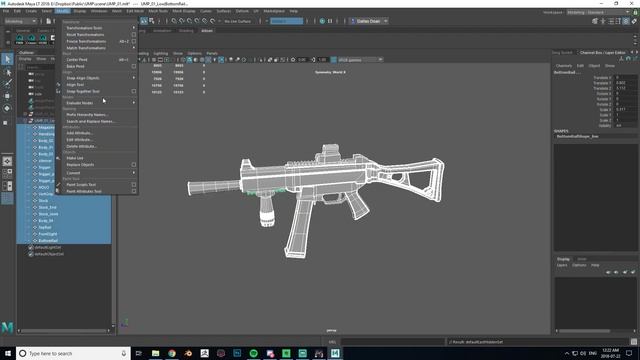
Task: Click the new scene file icon
Action: pyautogui.click(x=49, y=21)
